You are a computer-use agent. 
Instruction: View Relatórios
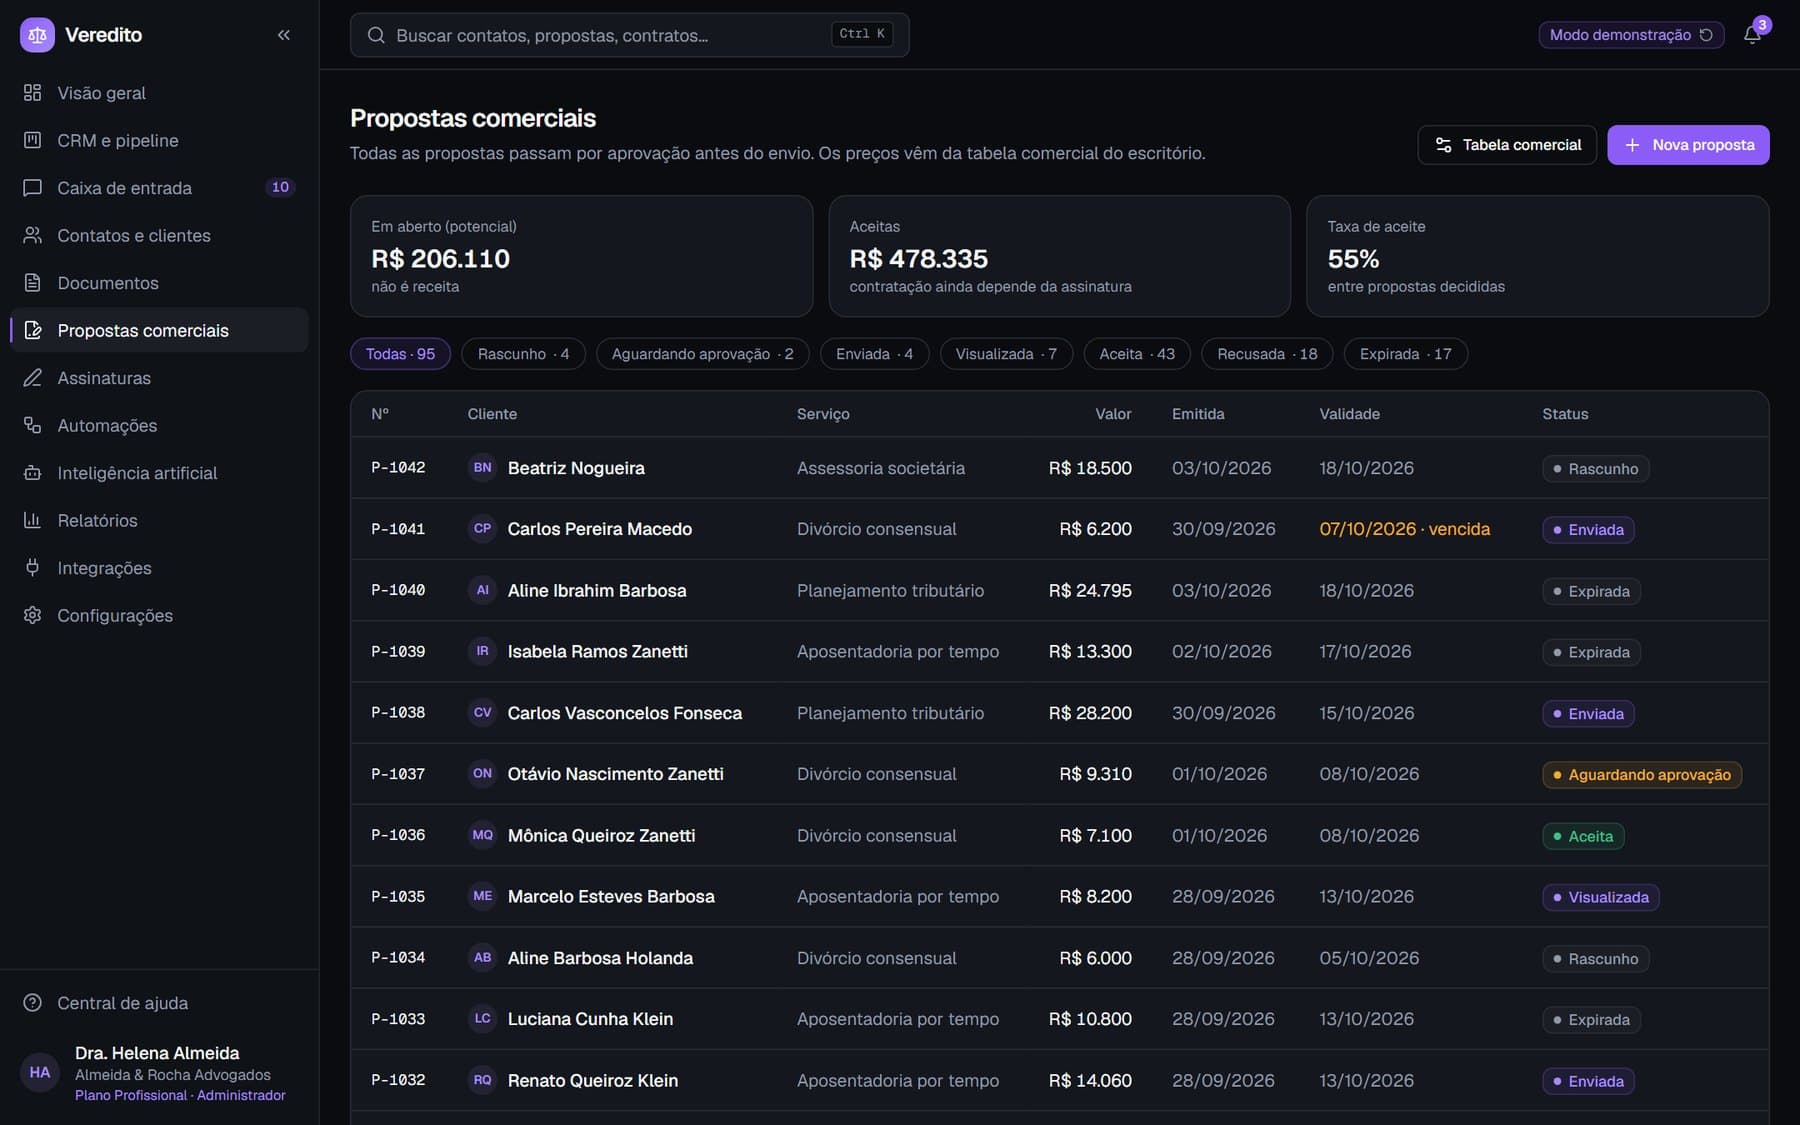pos(160,521)
